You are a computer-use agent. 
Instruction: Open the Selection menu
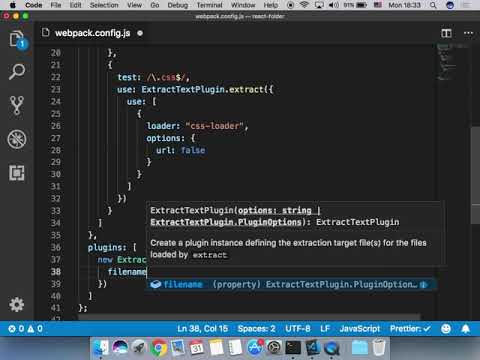tap(104, 5)
